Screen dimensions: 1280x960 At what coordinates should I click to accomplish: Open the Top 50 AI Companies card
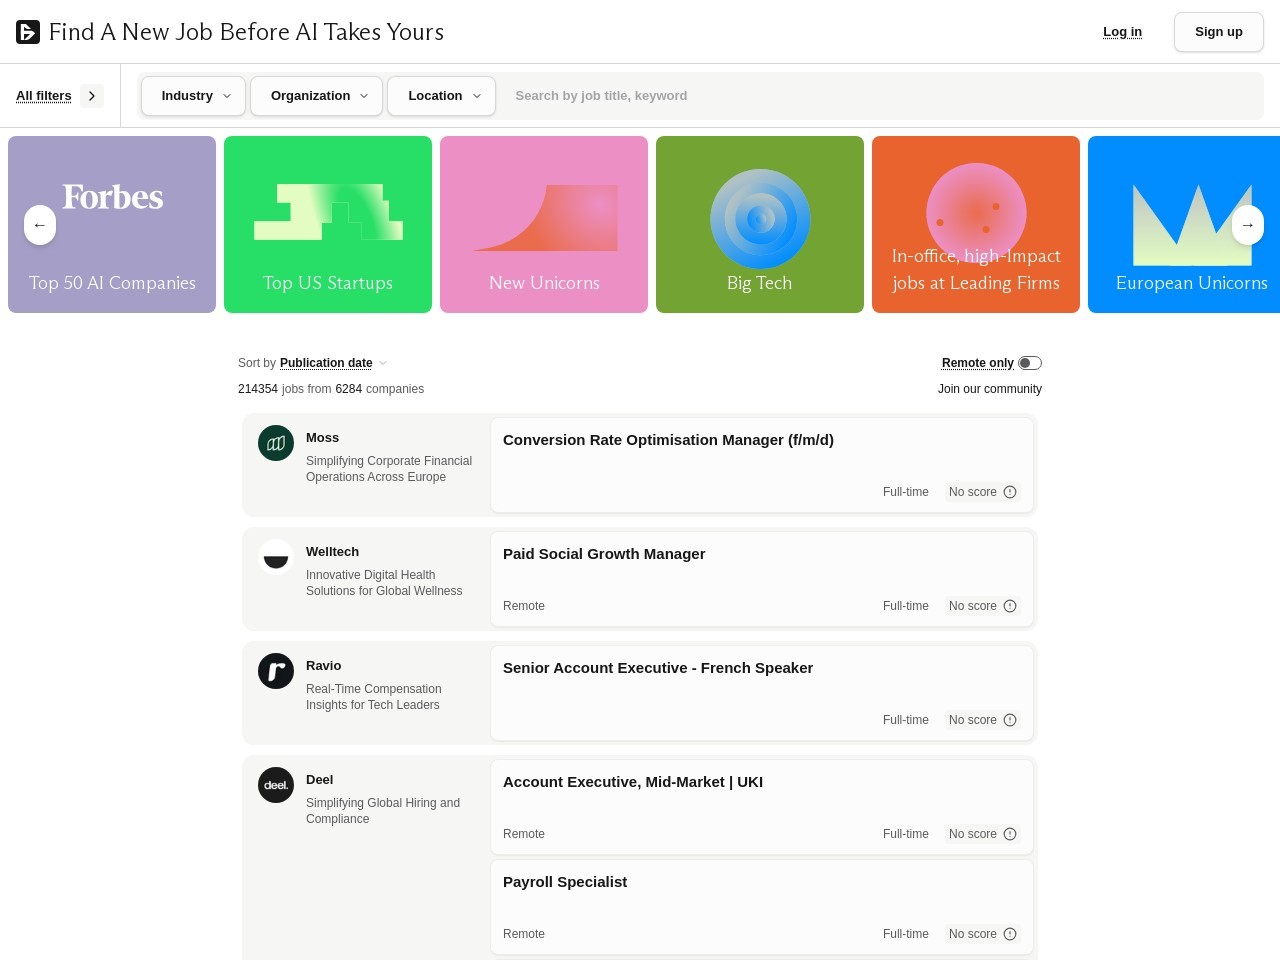point(112,225)
